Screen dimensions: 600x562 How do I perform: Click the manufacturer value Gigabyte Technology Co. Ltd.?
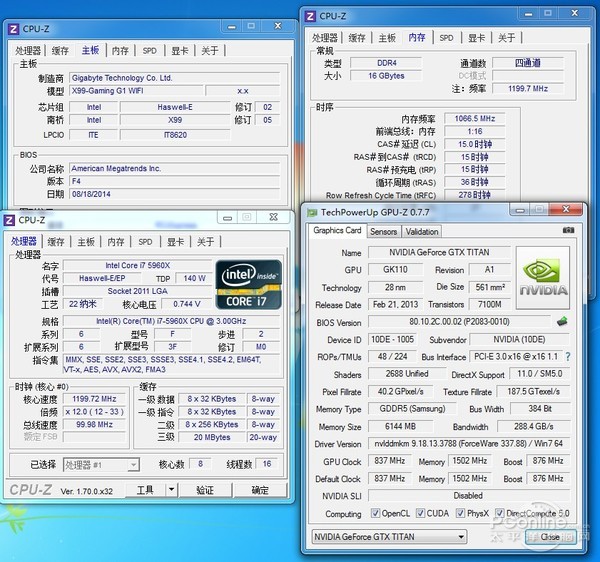(174, 78)
